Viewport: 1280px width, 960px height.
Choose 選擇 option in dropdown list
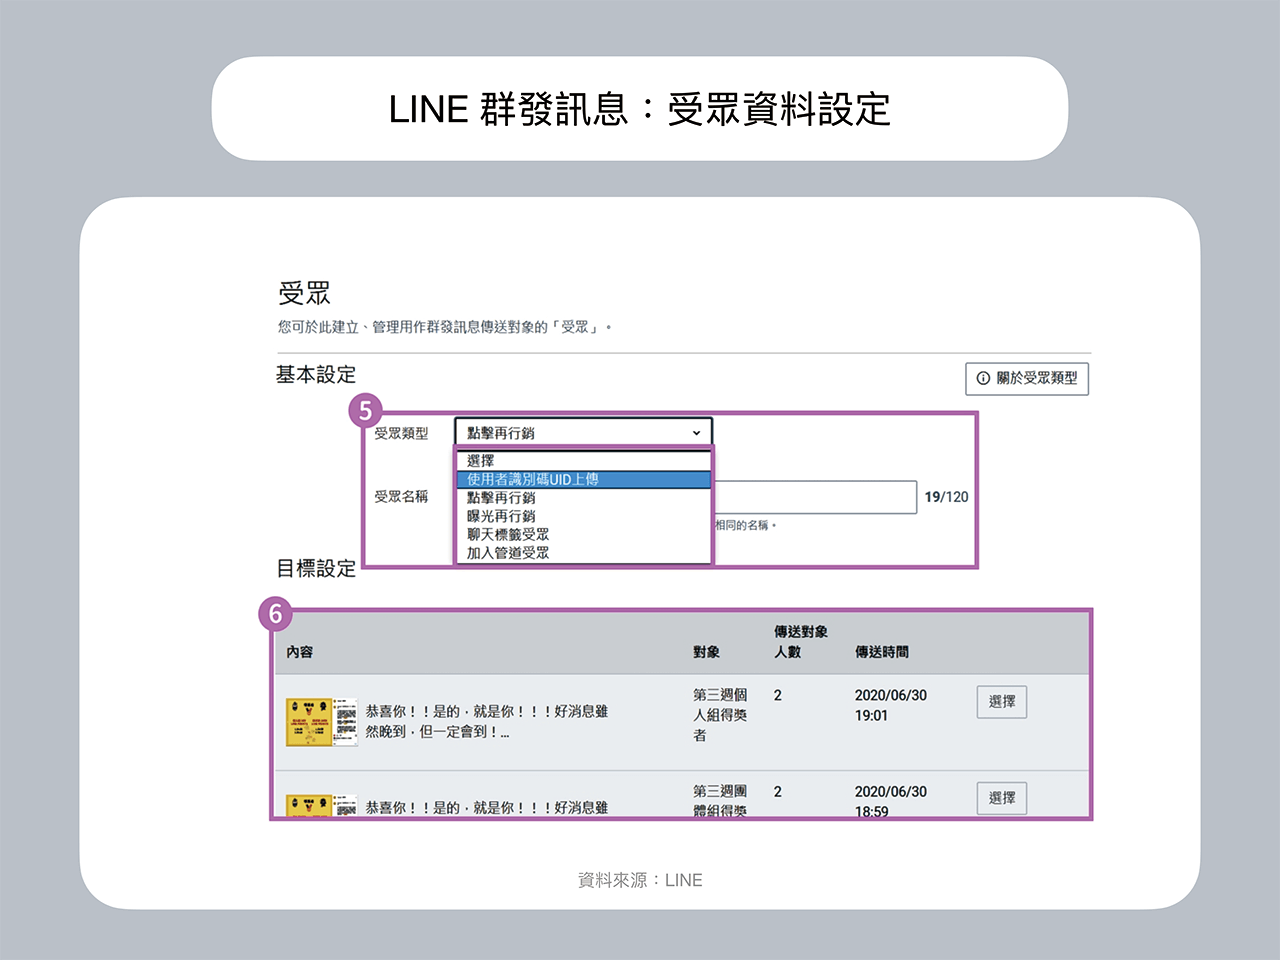[x=584, y=461]
